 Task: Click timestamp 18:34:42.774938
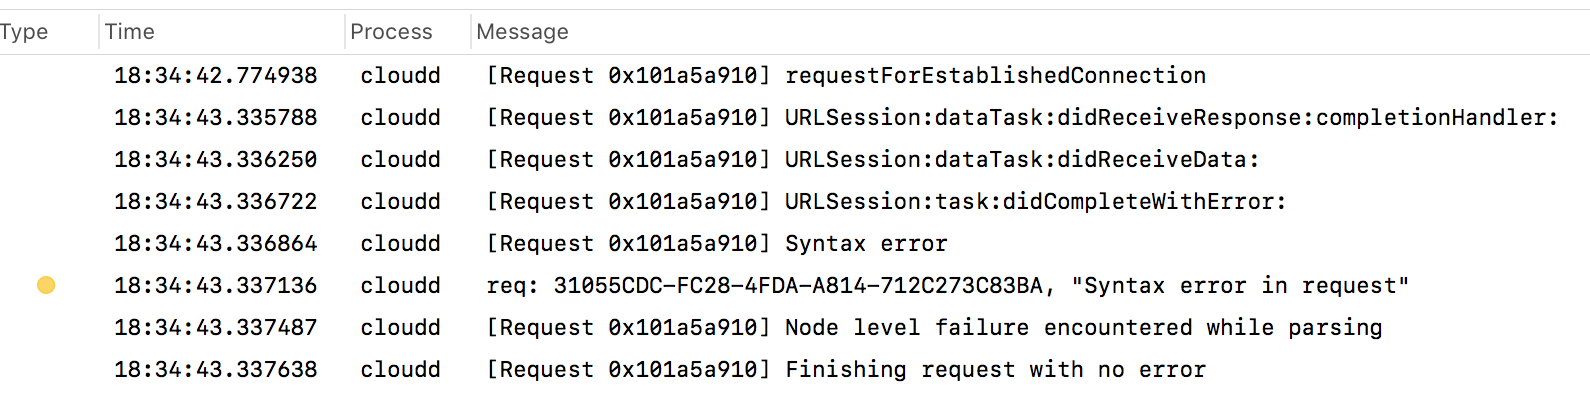coord(216,75)
